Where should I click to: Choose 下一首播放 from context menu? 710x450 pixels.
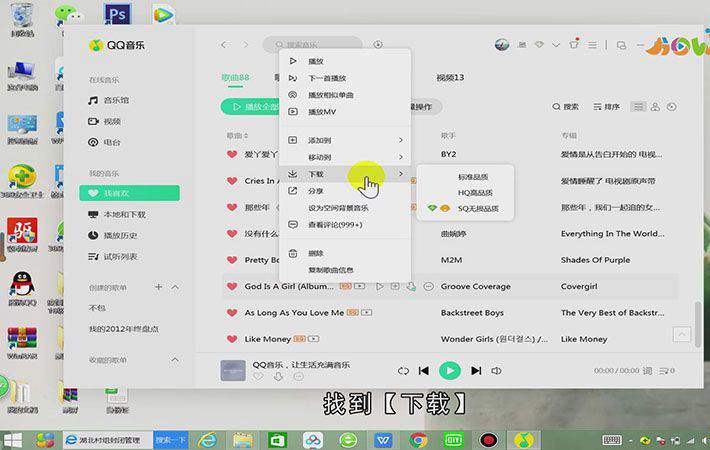[327, 78]
